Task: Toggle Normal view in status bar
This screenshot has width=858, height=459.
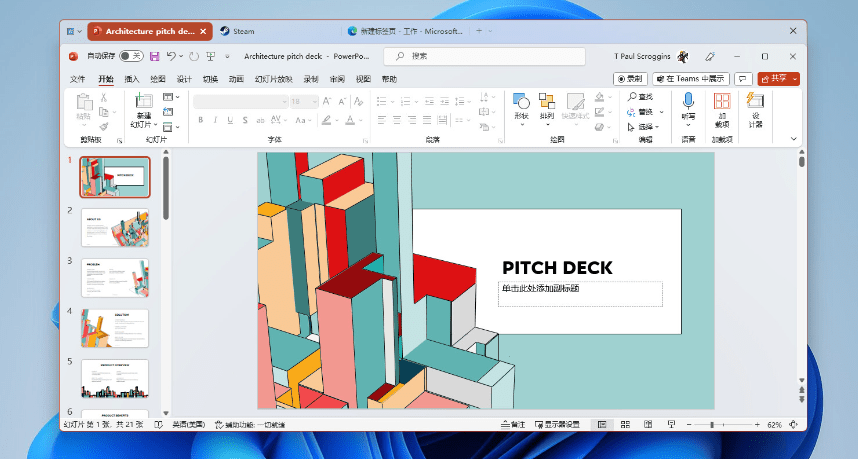Action: (602, 424)
